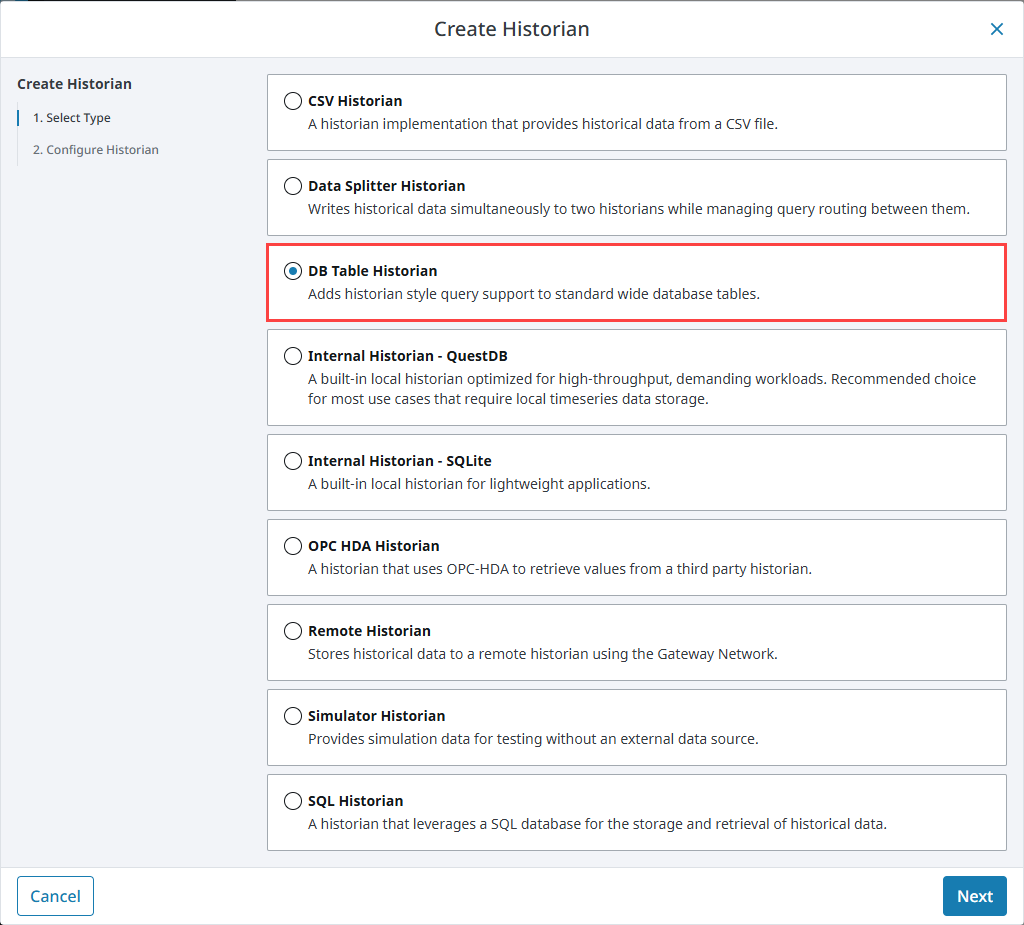This screenshot has width=1024, height=925.
Task: Click the Data Splitter Historian card
Action: [636, 197]
